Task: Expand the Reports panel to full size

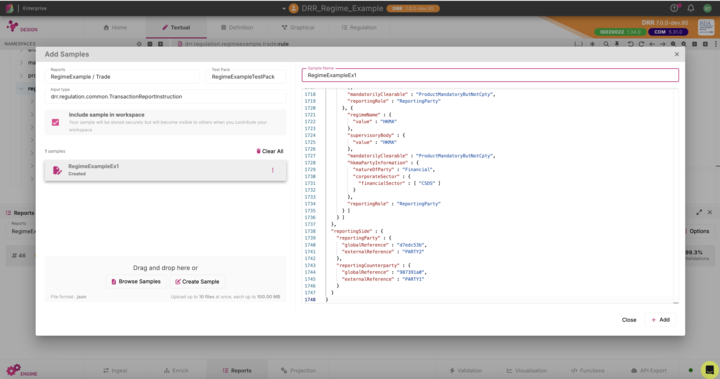Action: (699, 212)
